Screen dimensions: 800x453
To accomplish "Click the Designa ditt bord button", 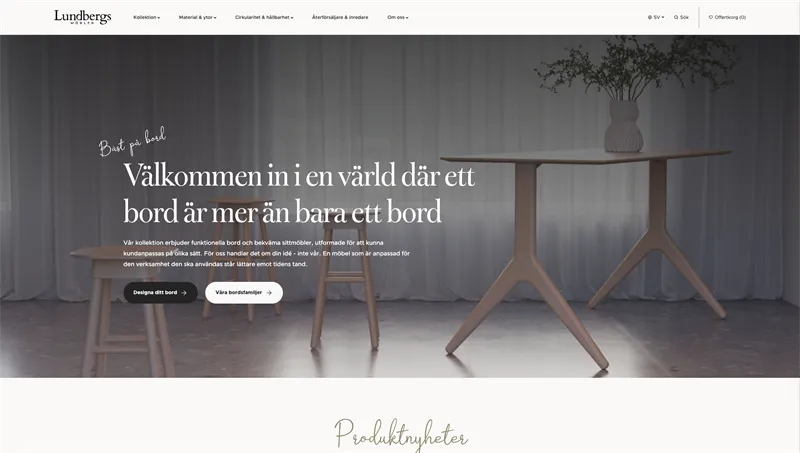I will tap(160, 293).
